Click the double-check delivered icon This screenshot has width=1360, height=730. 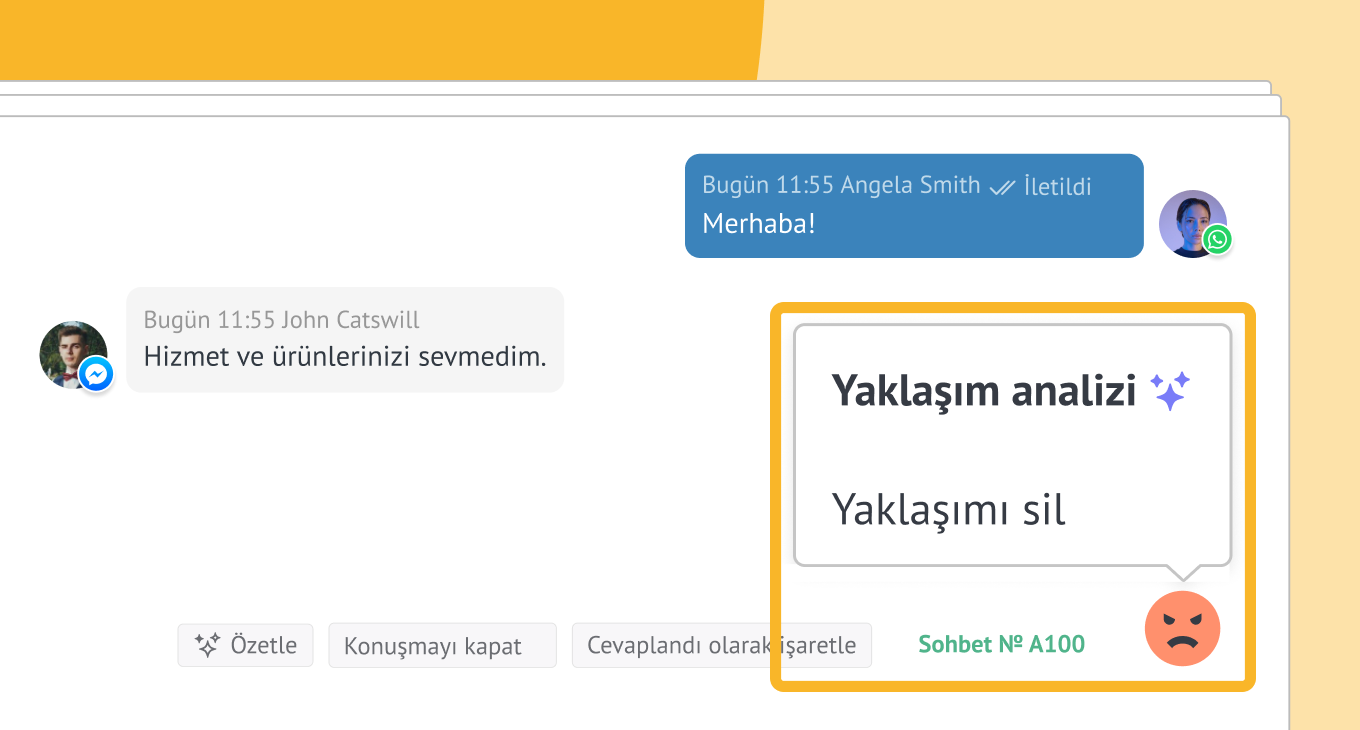[x=1002, y=186]
